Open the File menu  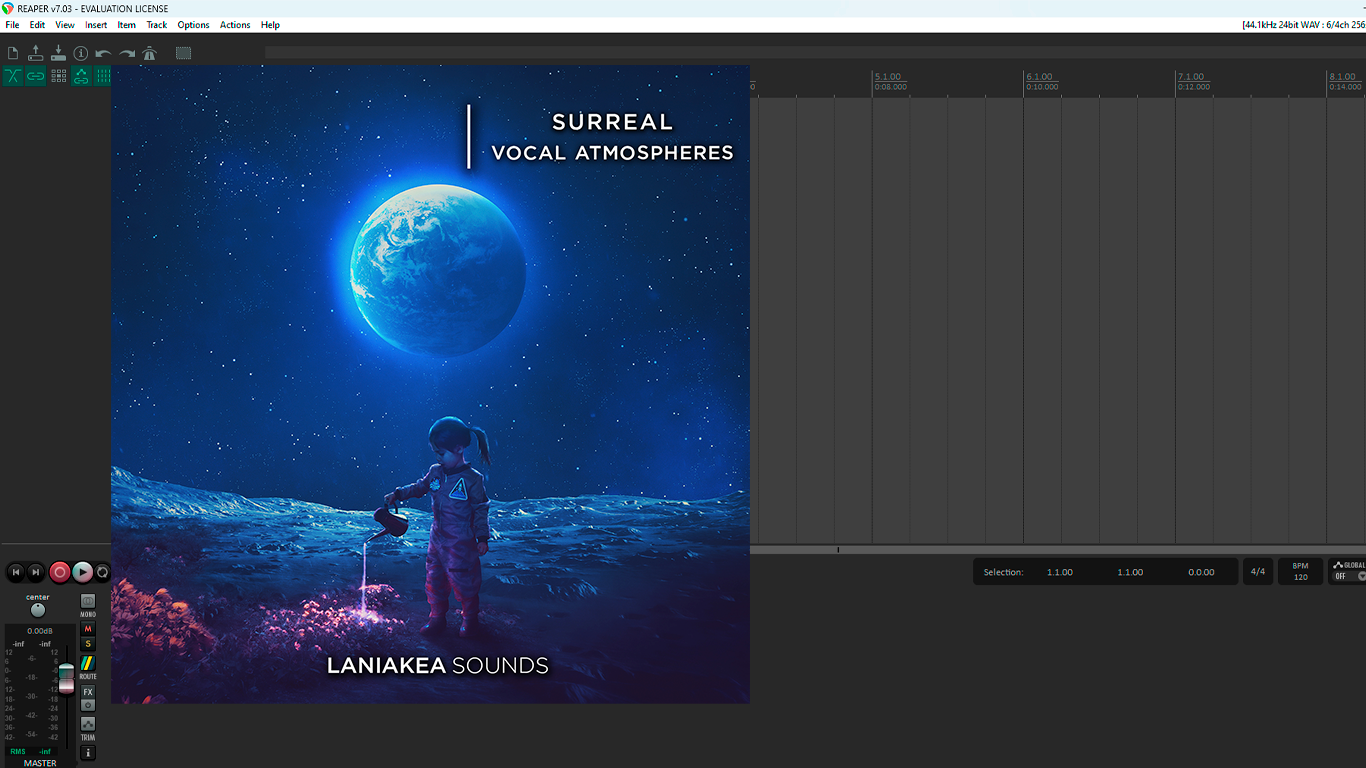pos(12,25)
